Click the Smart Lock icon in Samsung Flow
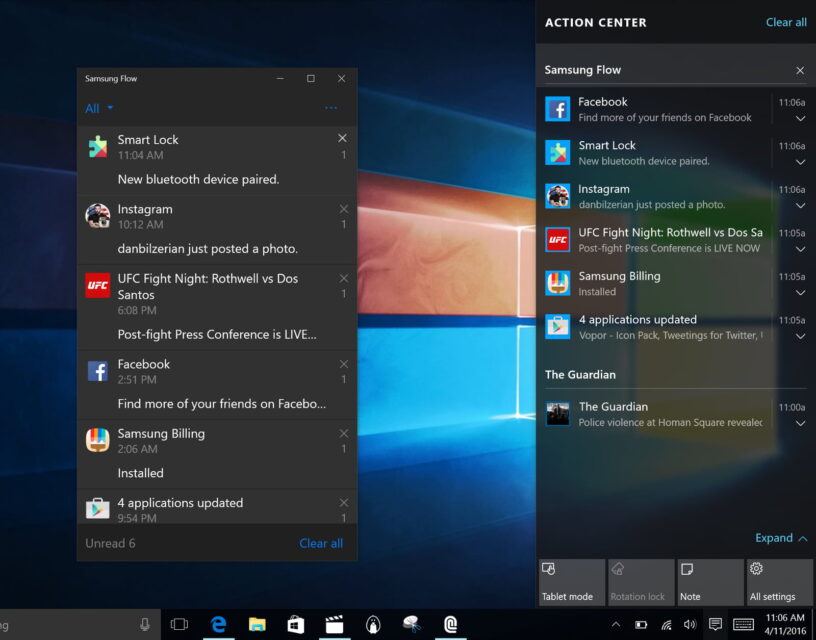816x640 pixels. click(97, 147)
